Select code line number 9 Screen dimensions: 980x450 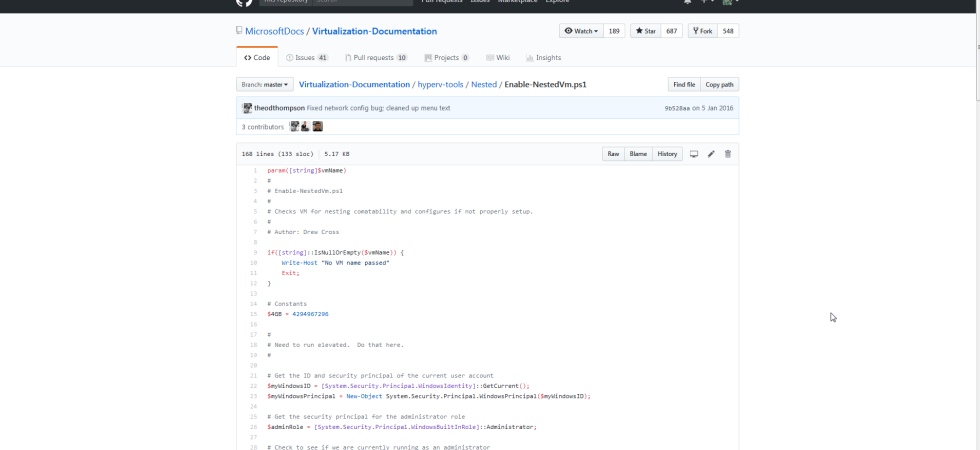point(254,252)
